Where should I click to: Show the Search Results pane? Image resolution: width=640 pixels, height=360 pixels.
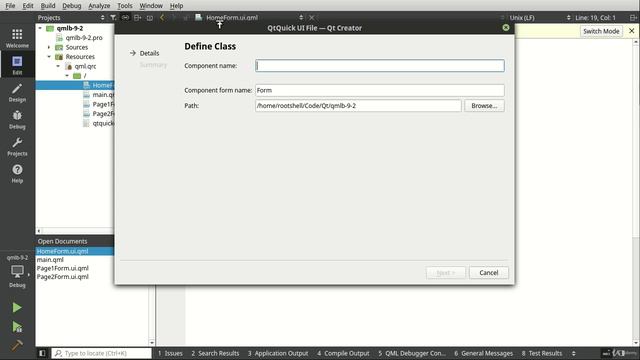215,353
